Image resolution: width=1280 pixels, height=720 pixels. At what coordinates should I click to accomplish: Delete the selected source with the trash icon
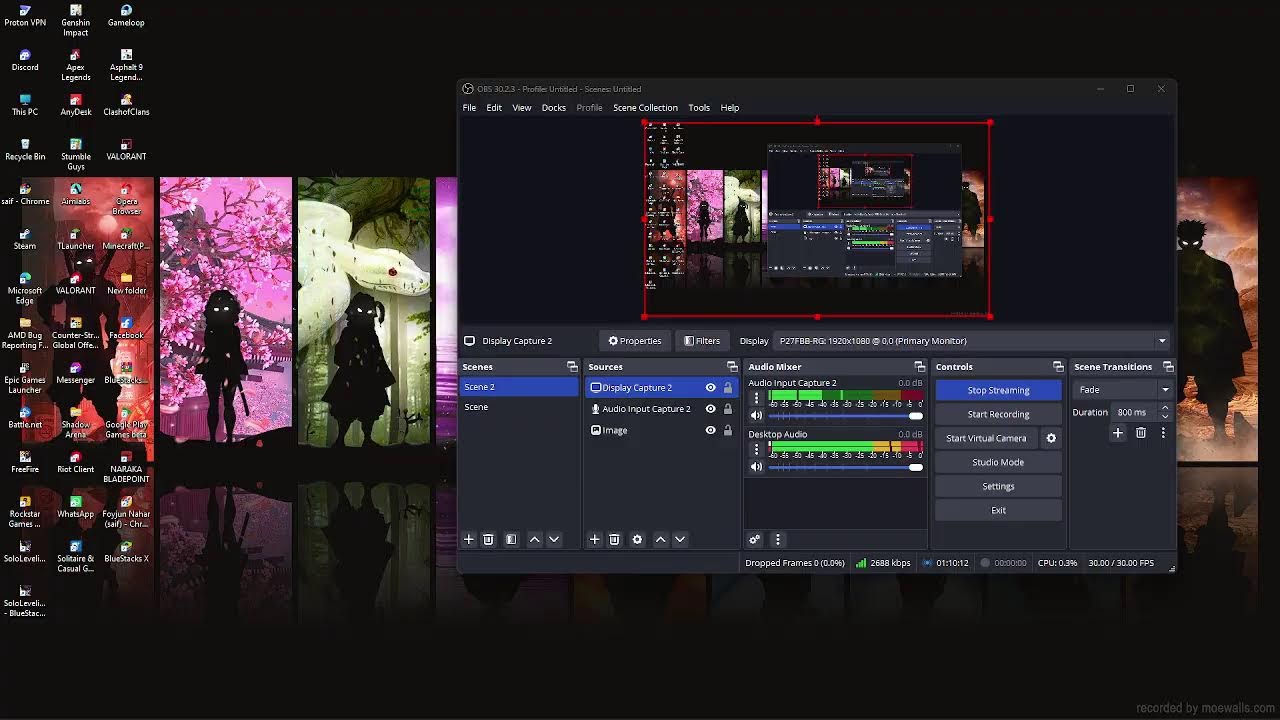click(614, 539)
